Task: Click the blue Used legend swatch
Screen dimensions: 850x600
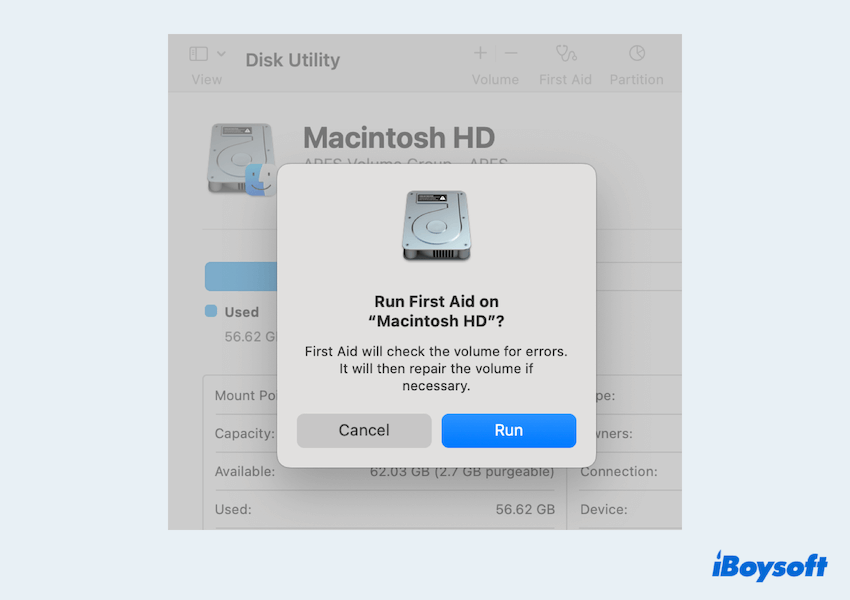Action: 211,311
